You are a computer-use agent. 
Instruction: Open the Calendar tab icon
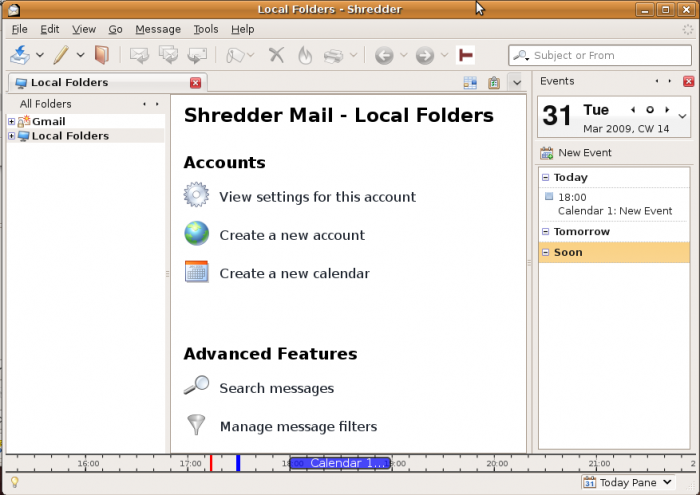(470, 83)
